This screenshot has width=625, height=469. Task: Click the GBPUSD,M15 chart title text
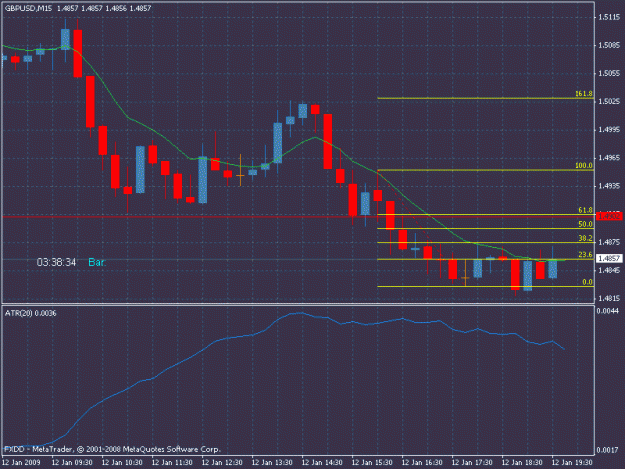click(28, 8)
